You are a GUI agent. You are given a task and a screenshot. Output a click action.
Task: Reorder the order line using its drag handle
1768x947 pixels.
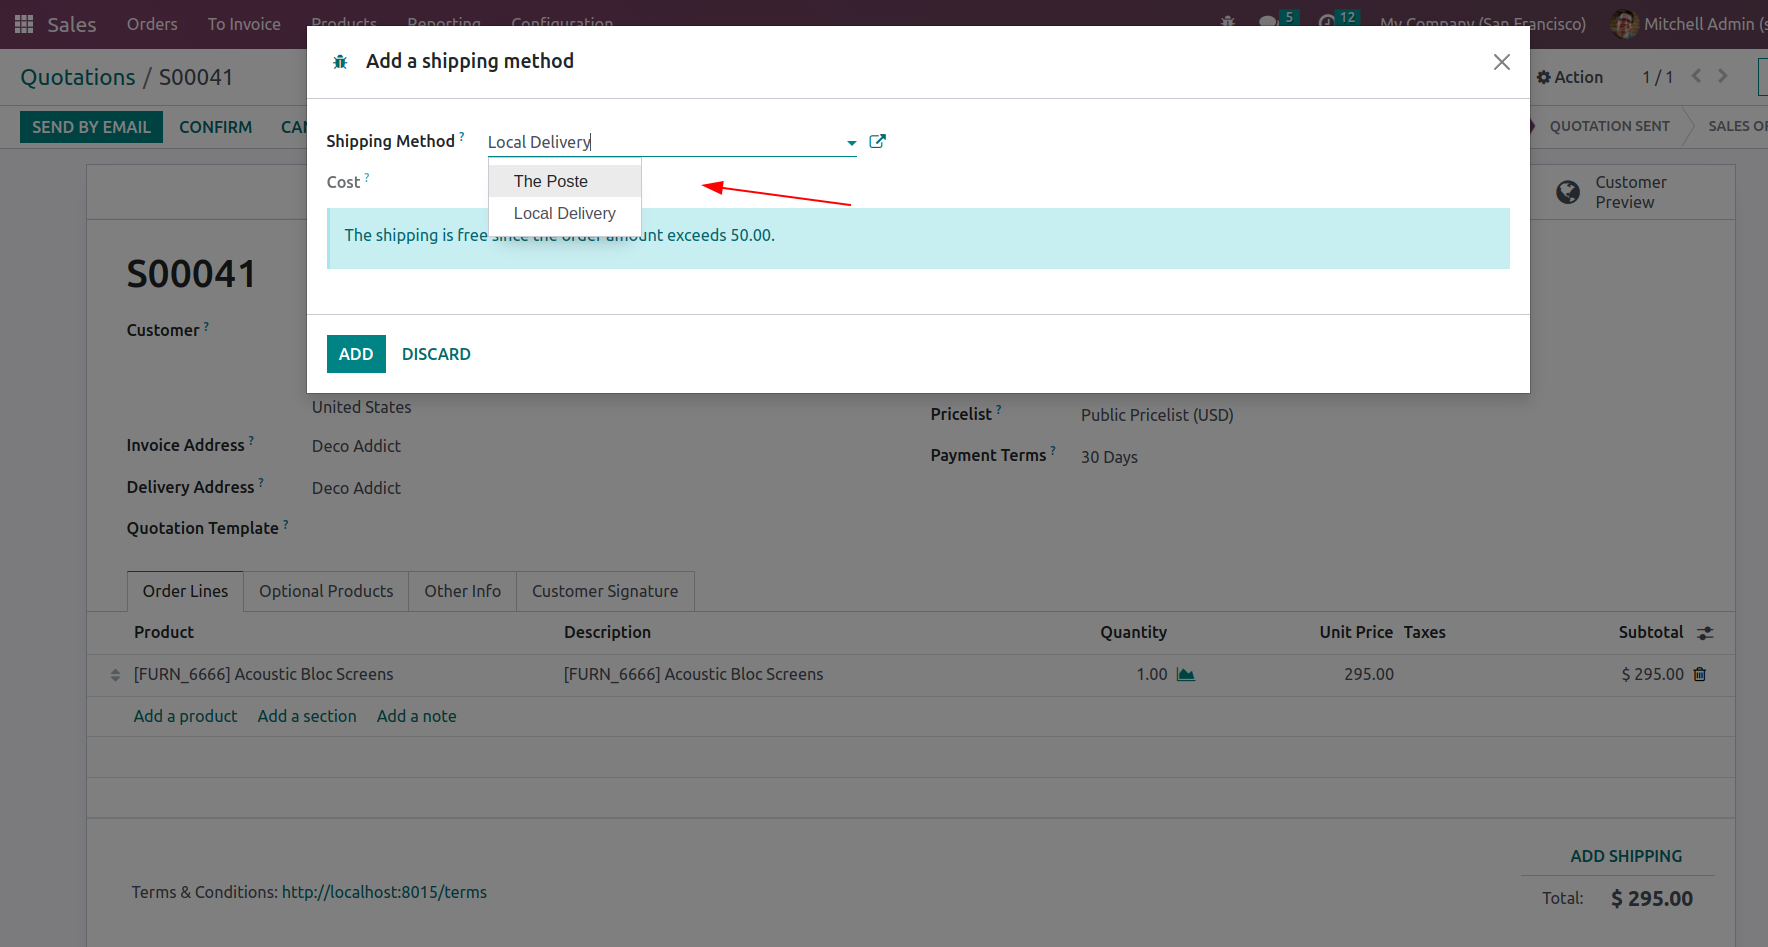(x=115, y=675)
